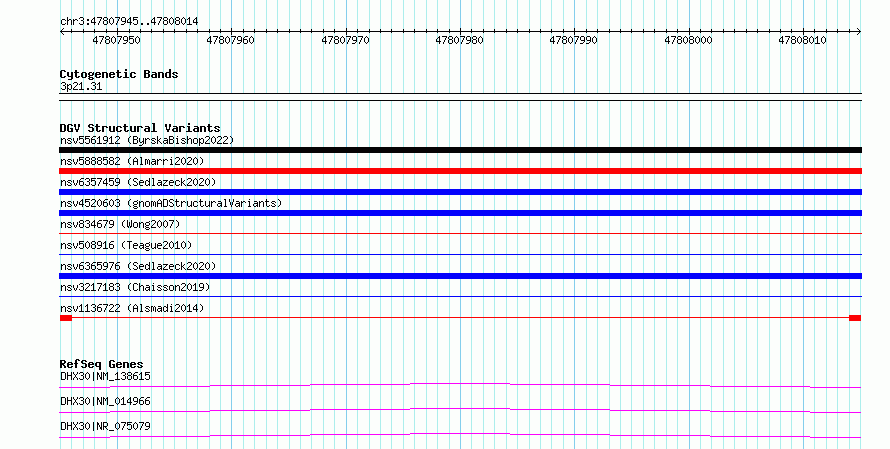Open nsv5888582 (Almarri2020) variant label

(132, 161)
